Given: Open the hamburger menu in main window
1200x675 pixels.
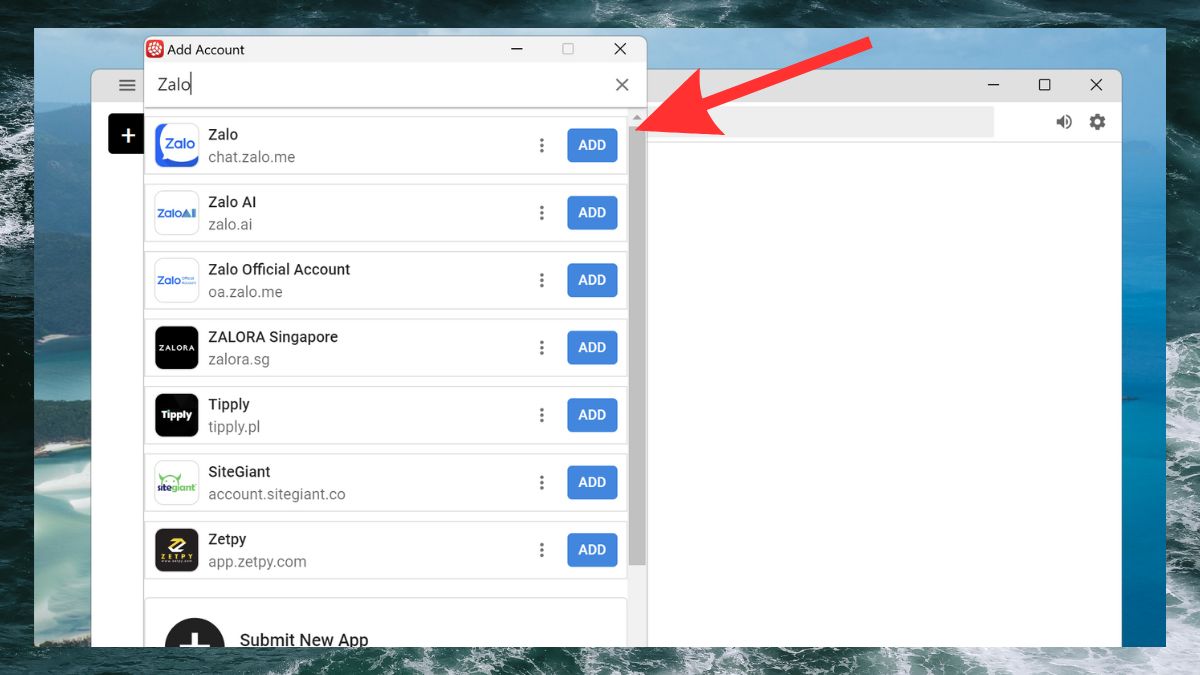Looking at the screenshot, I should 127,85.
